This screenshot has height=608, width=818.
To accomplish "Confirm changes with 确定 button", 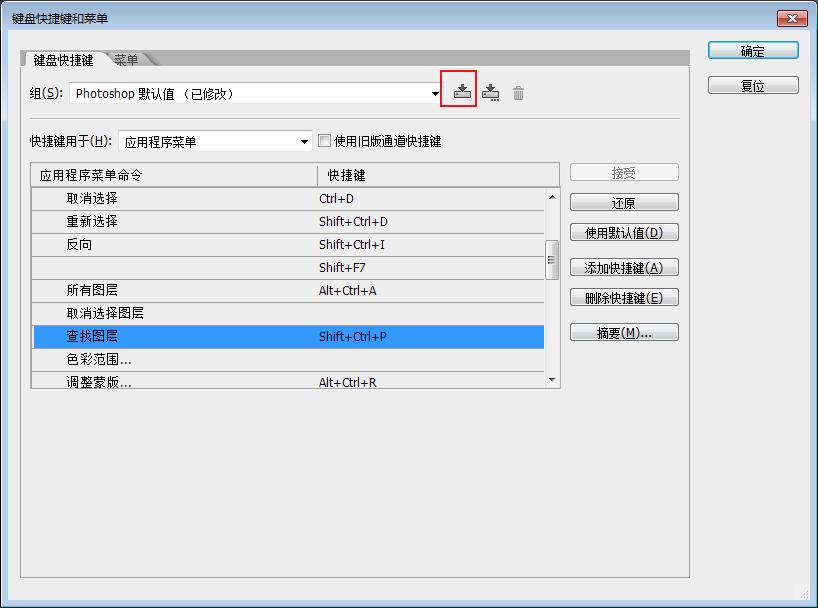I will coord(753,50).
